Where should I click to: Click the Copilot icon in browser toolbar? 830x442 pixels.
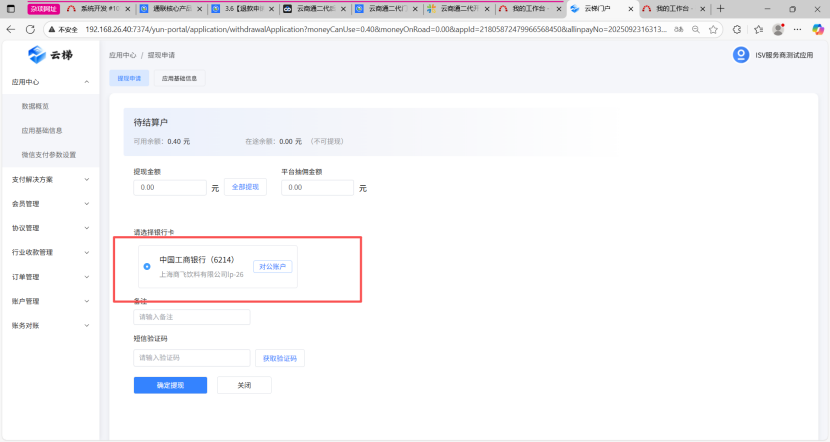click(x=817, y=30)
